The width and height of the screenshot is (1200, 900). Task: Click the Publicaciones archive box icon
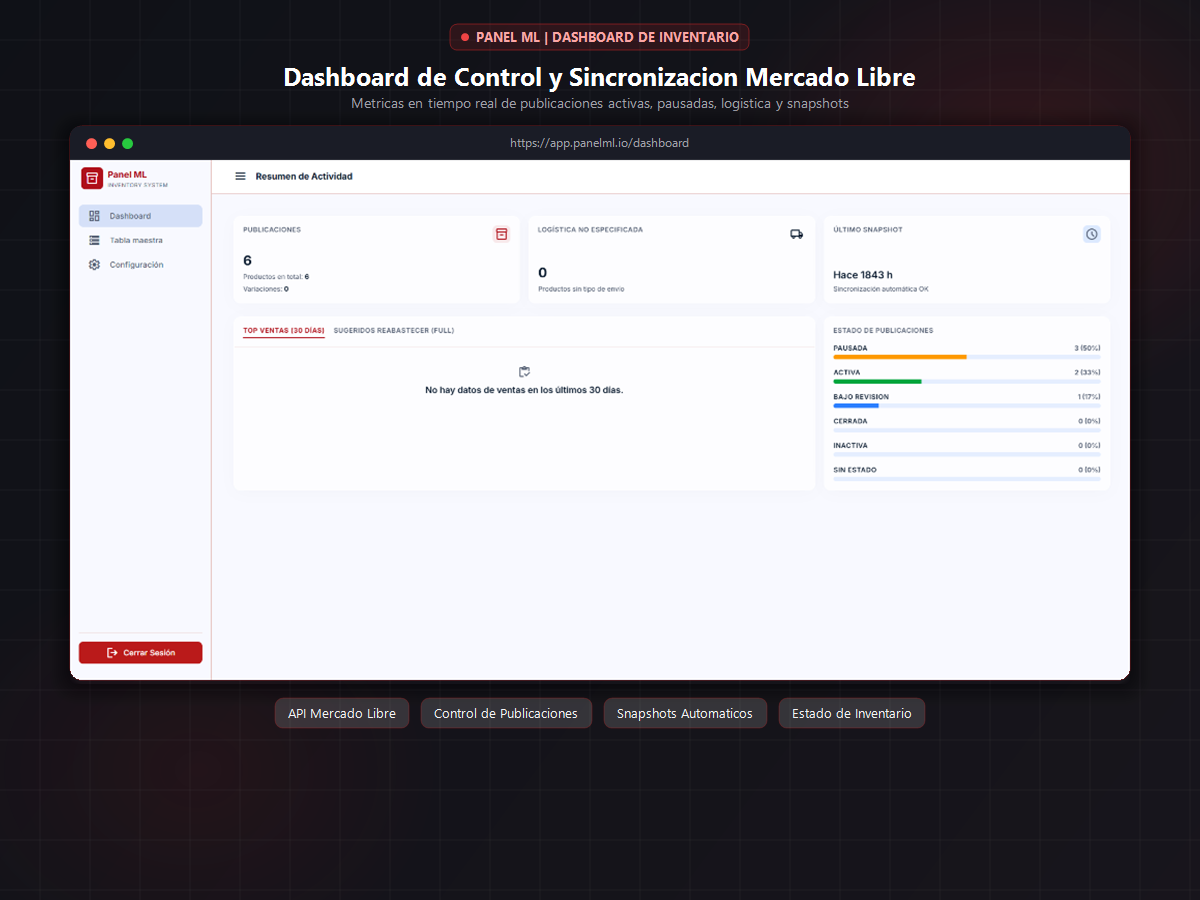(x=502, y=234)
